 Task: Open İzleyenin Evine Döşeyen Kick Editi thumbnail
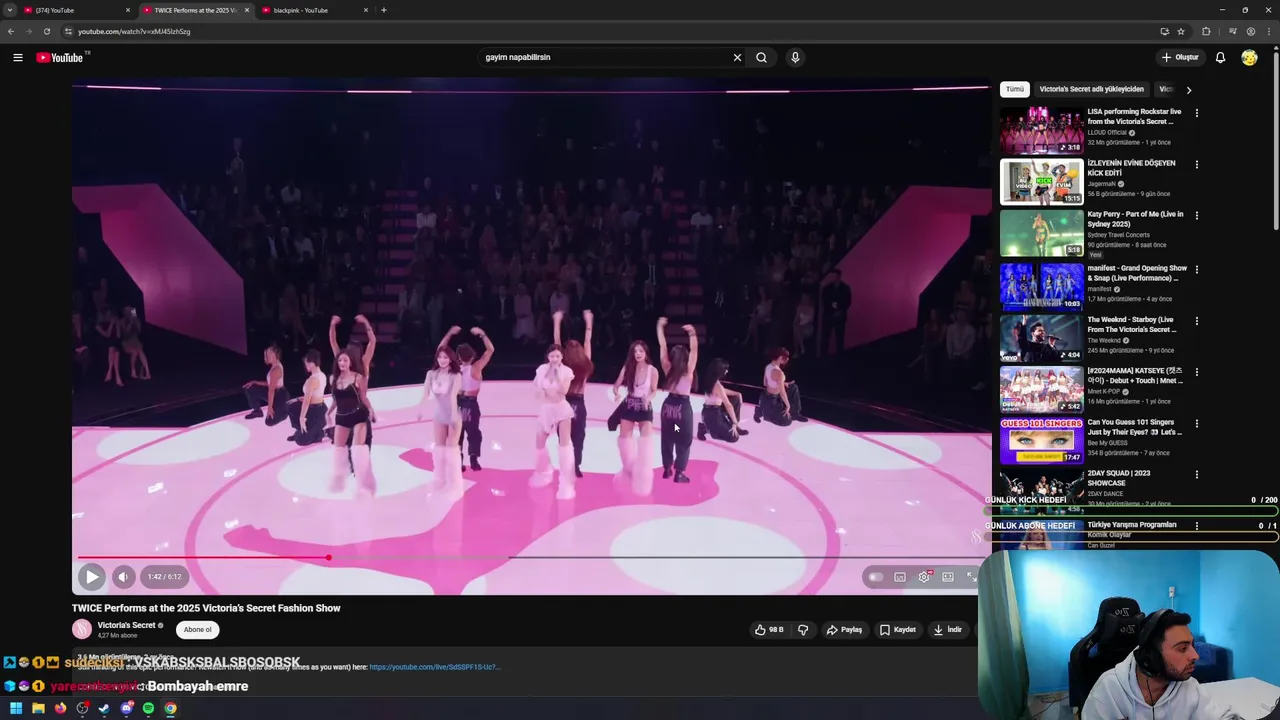coord(1041,181)
